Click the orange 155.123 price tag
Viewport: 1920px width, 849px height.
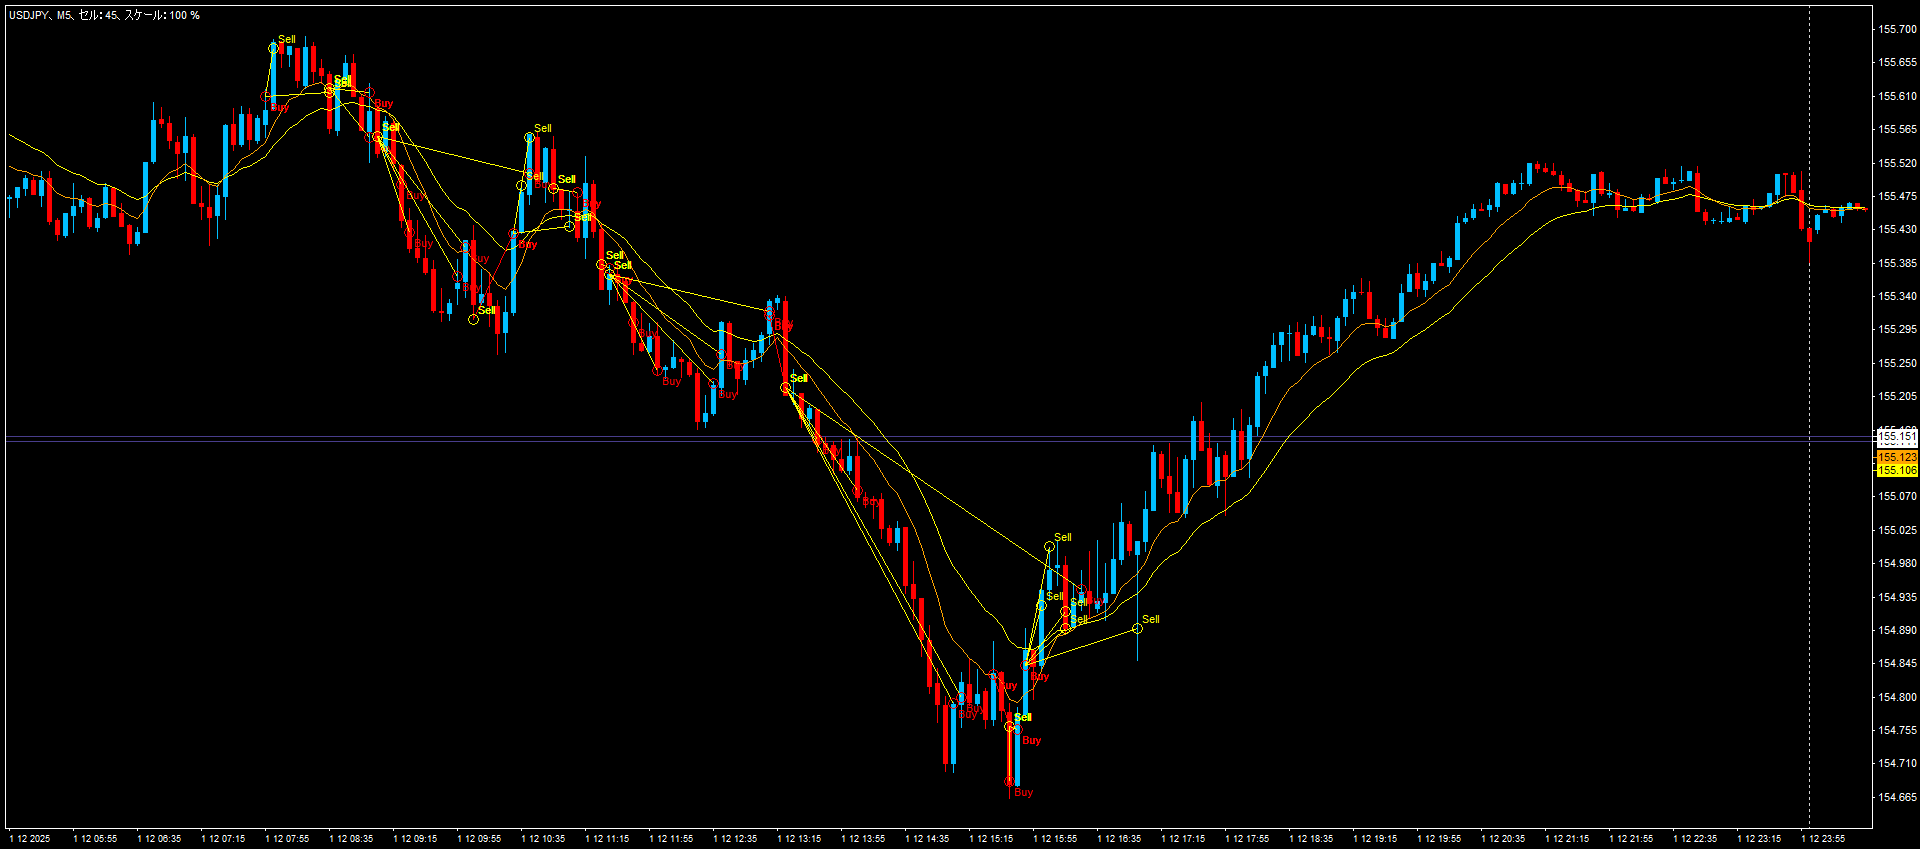click(1896, 457)
